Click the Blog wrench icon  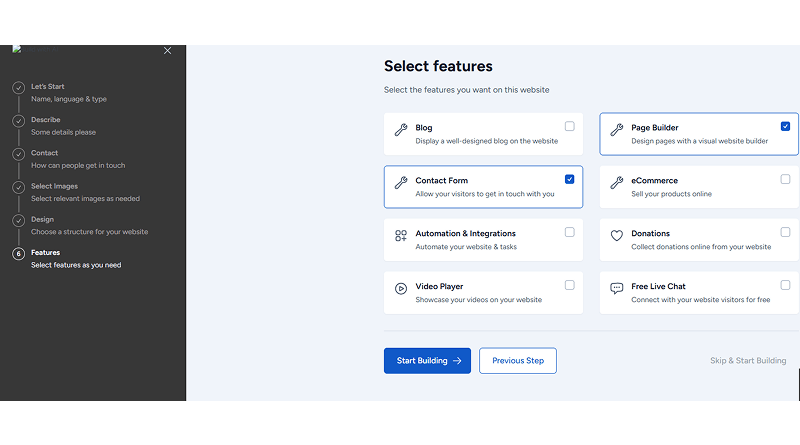(401, 130)
